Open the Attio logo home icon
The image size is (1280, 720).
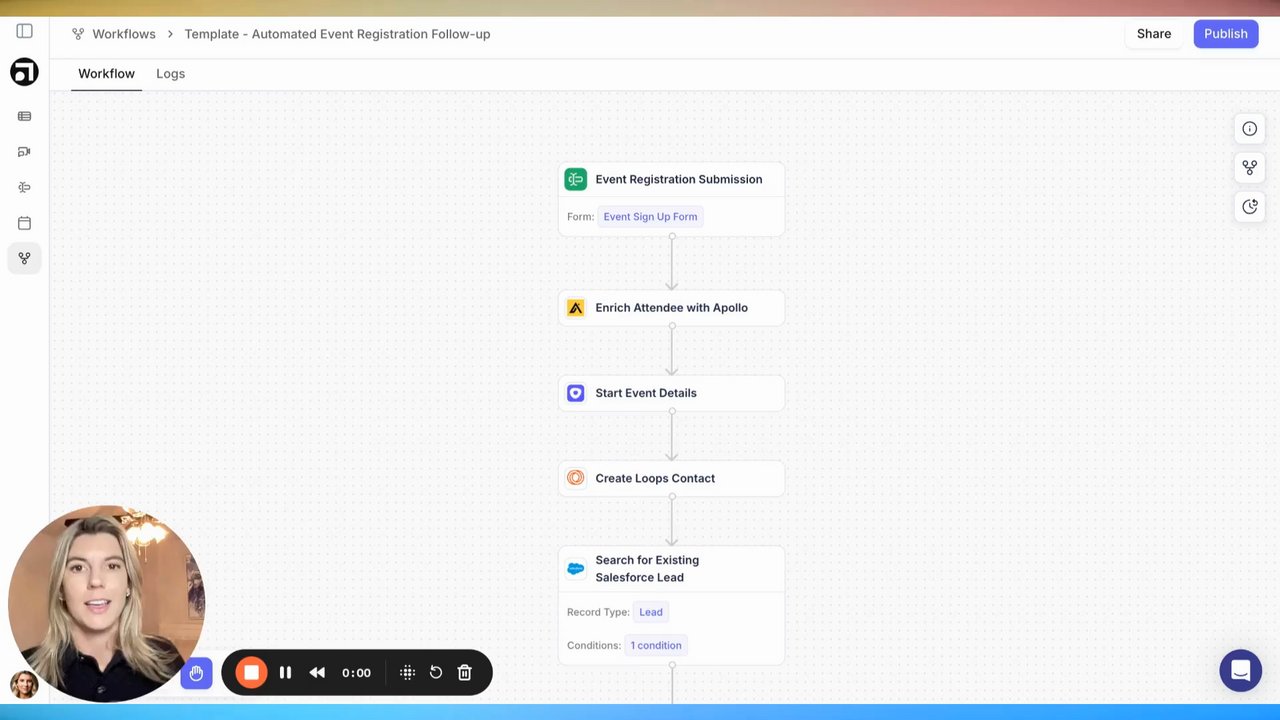click(24, 72)
